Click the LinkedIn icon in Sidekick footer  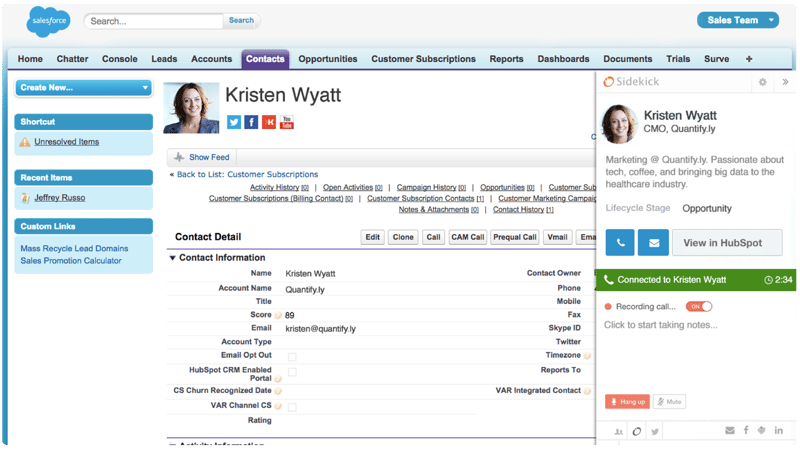[x=779, y=430]
